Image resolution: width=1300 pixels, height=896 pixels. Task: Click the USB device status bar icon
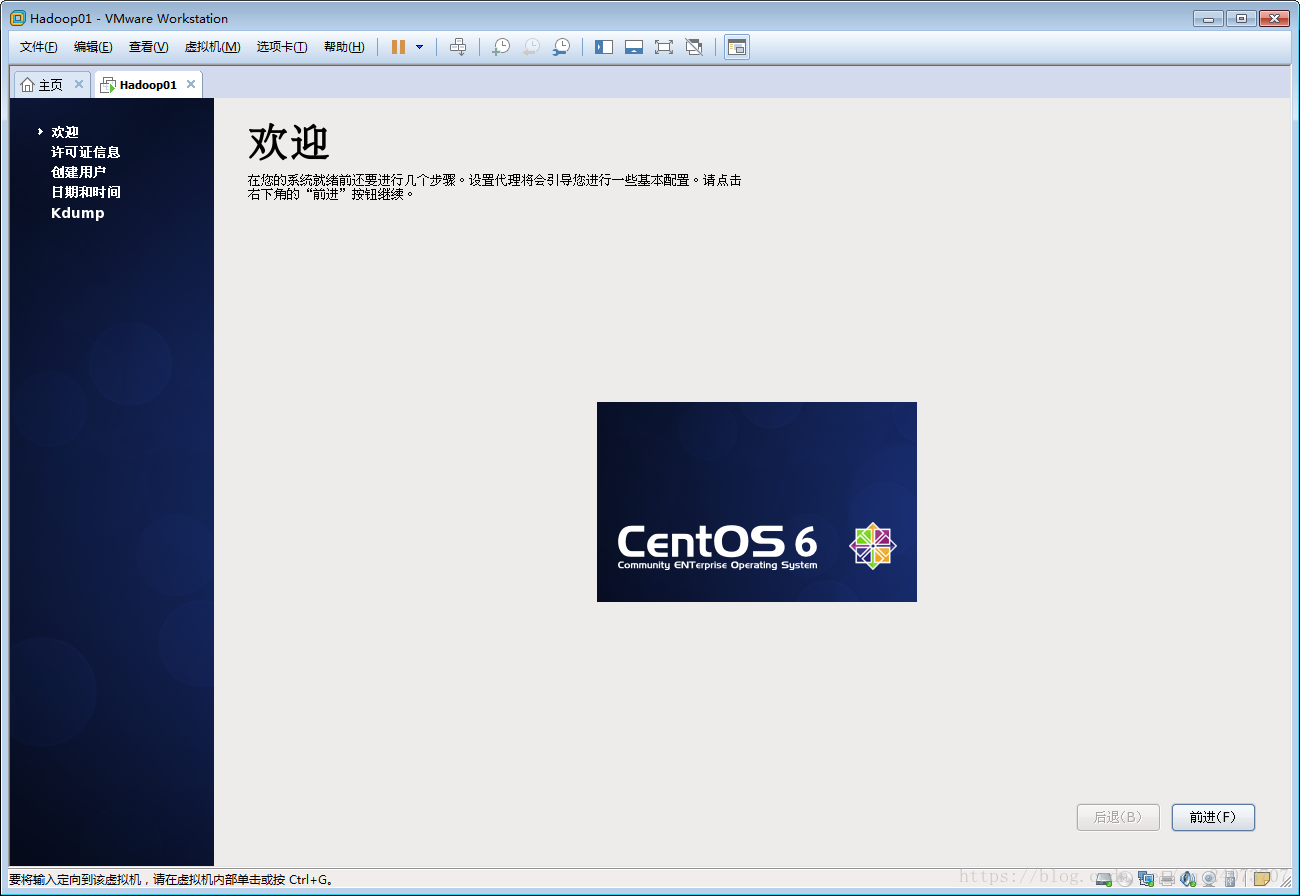tap(1230, 878)
